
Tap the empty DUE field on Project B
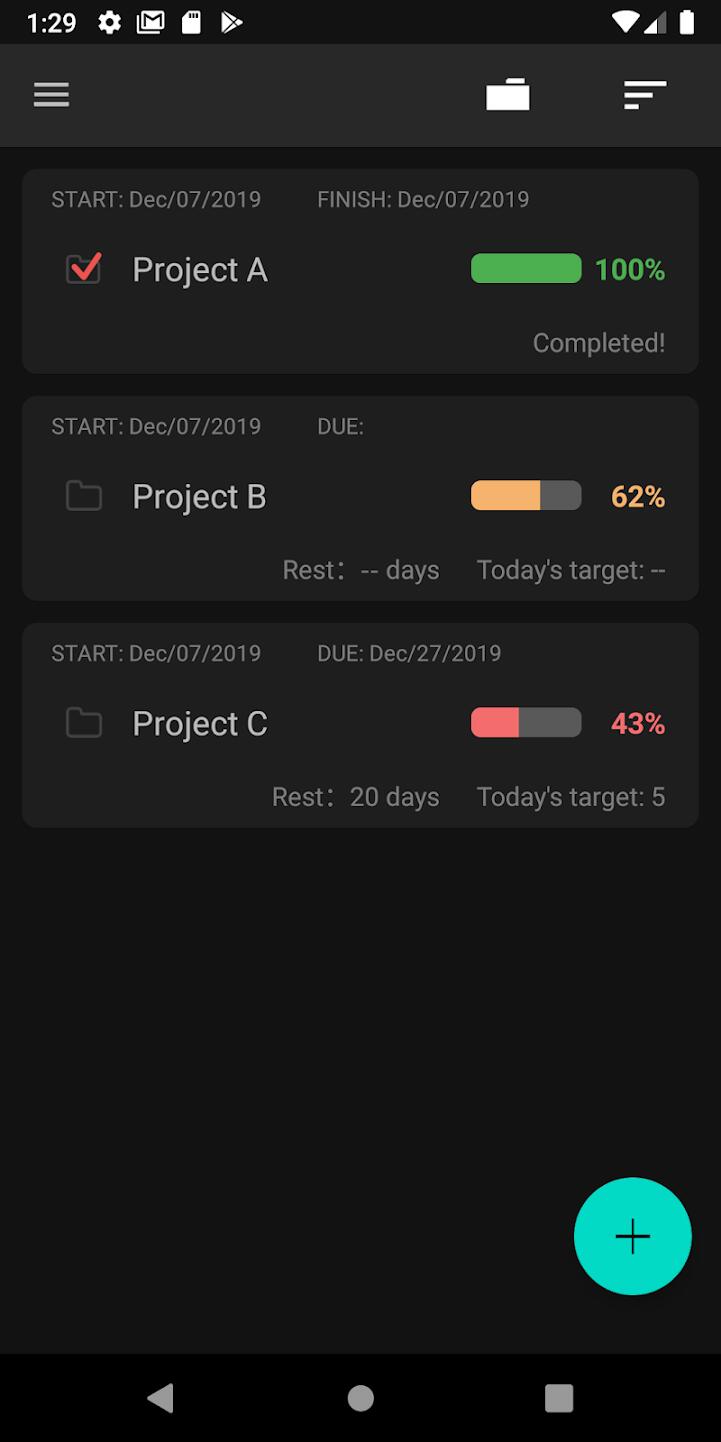(341, 426)
